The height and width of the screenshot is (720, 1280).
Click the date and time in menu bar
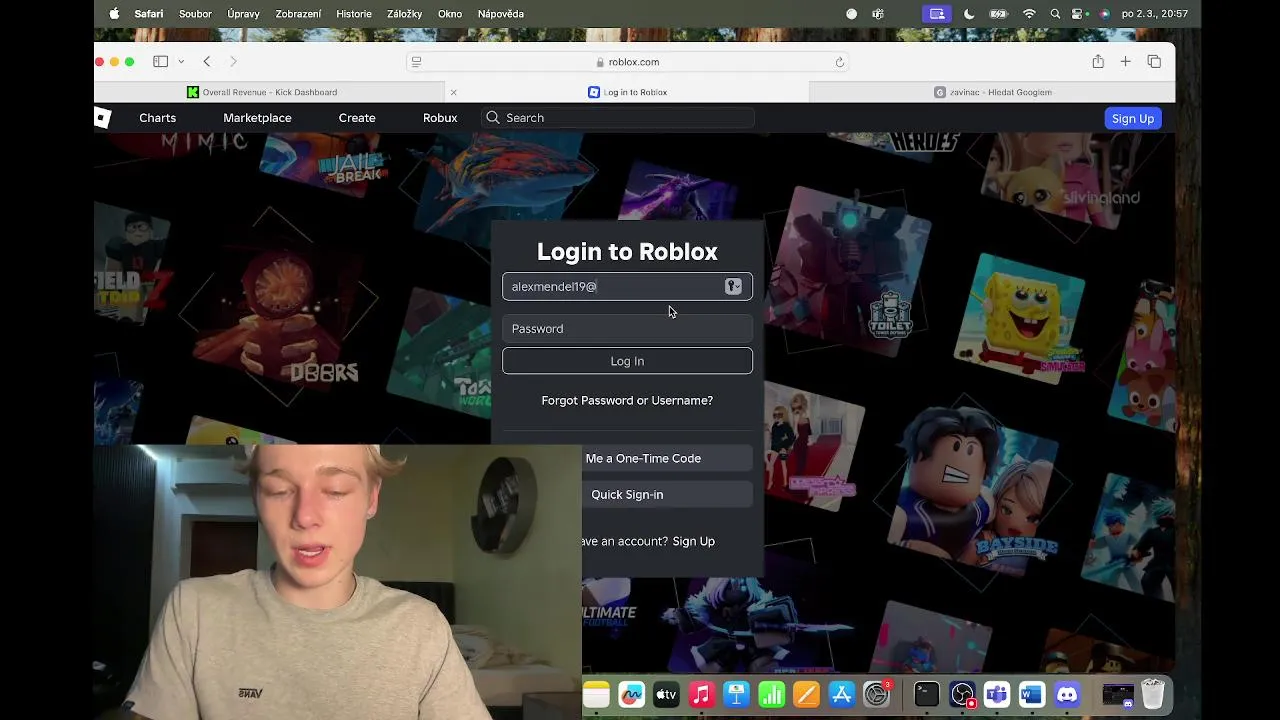pyautogui.click(x=1155, y=14)
